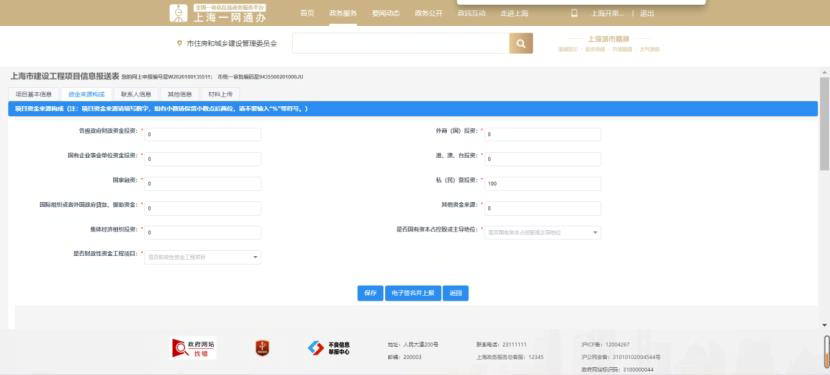Open the 不良信息举报中心 icon
830x375 pixels.
click(x=328, y=348)
